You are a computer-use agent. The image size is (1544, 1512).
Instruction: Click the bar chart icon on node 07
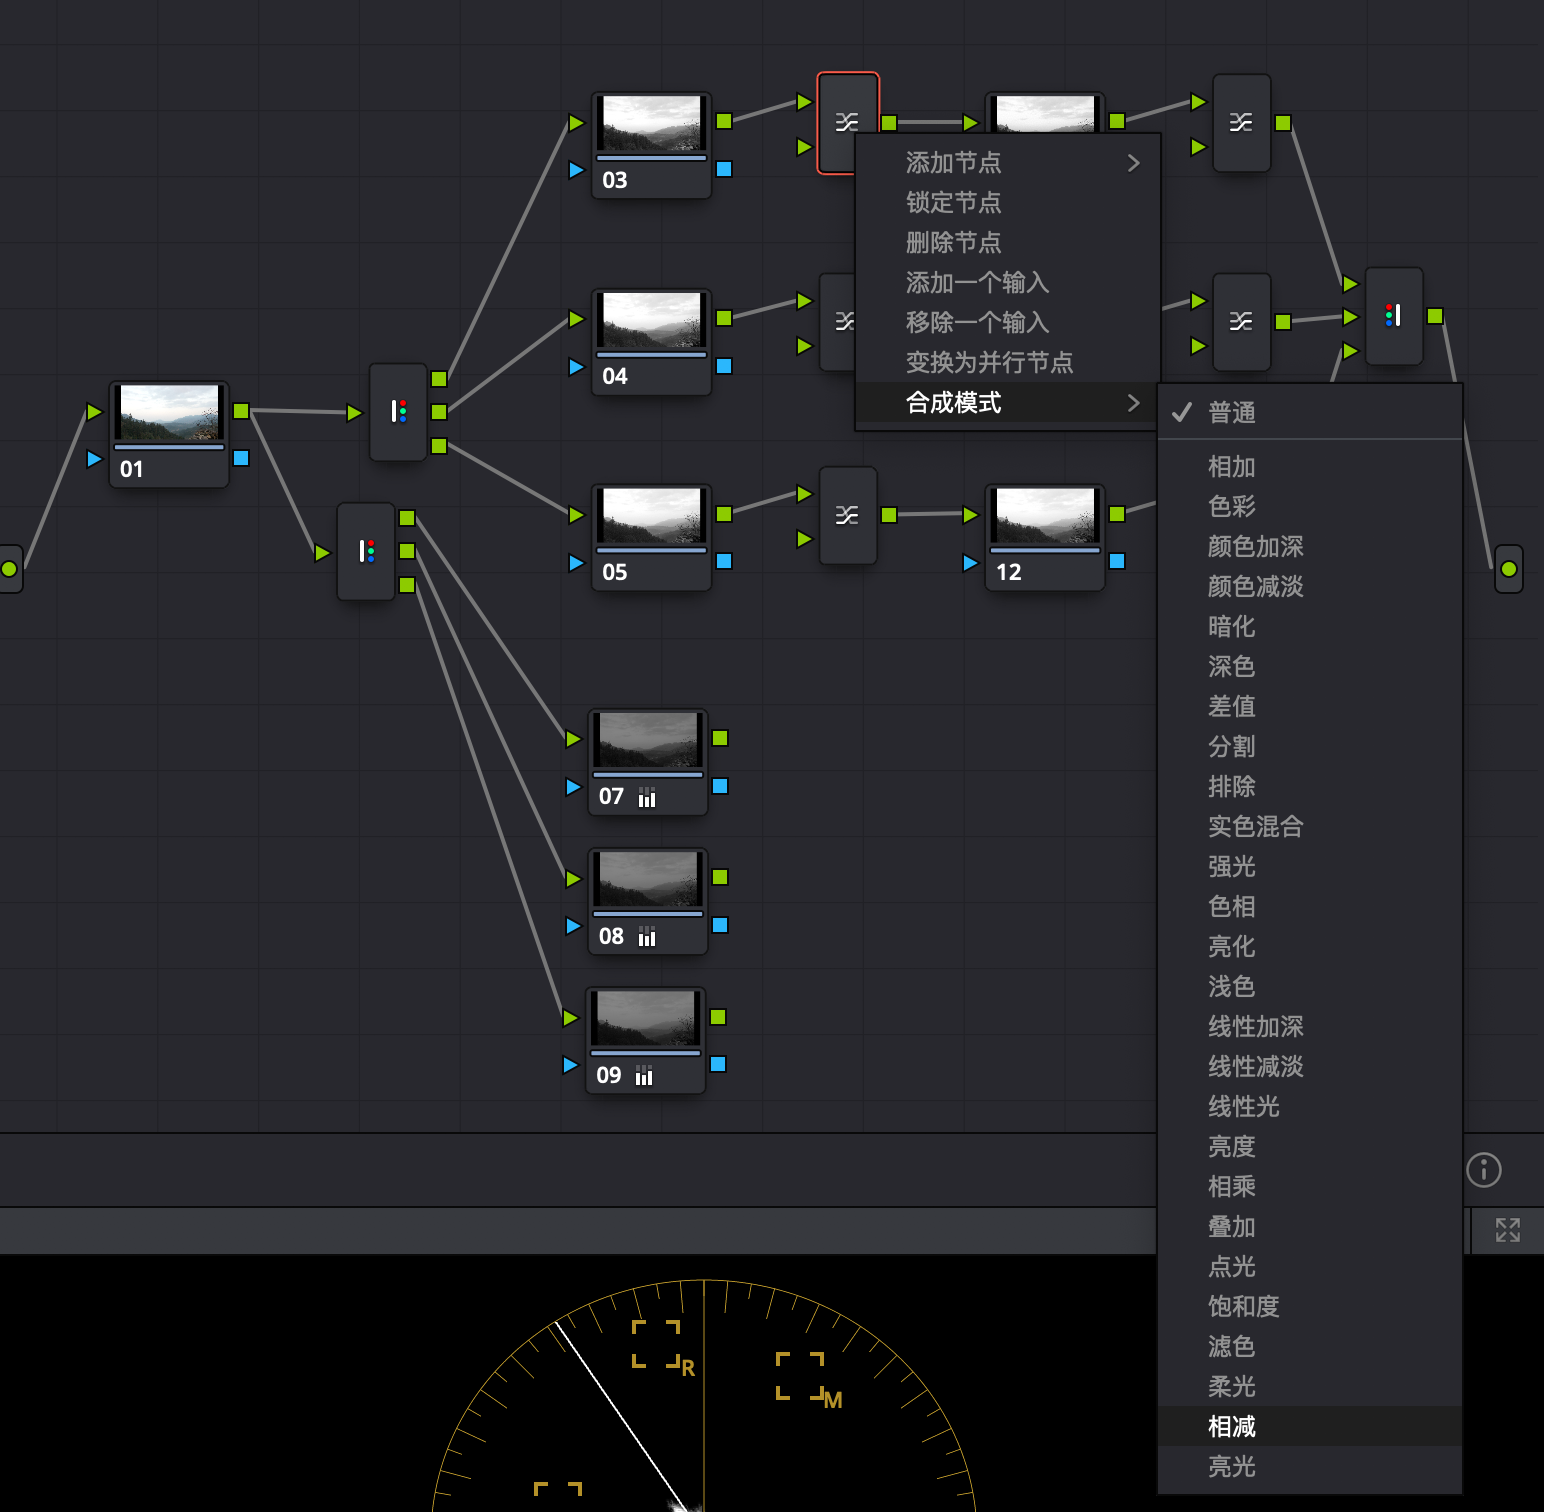coord(647,797)
